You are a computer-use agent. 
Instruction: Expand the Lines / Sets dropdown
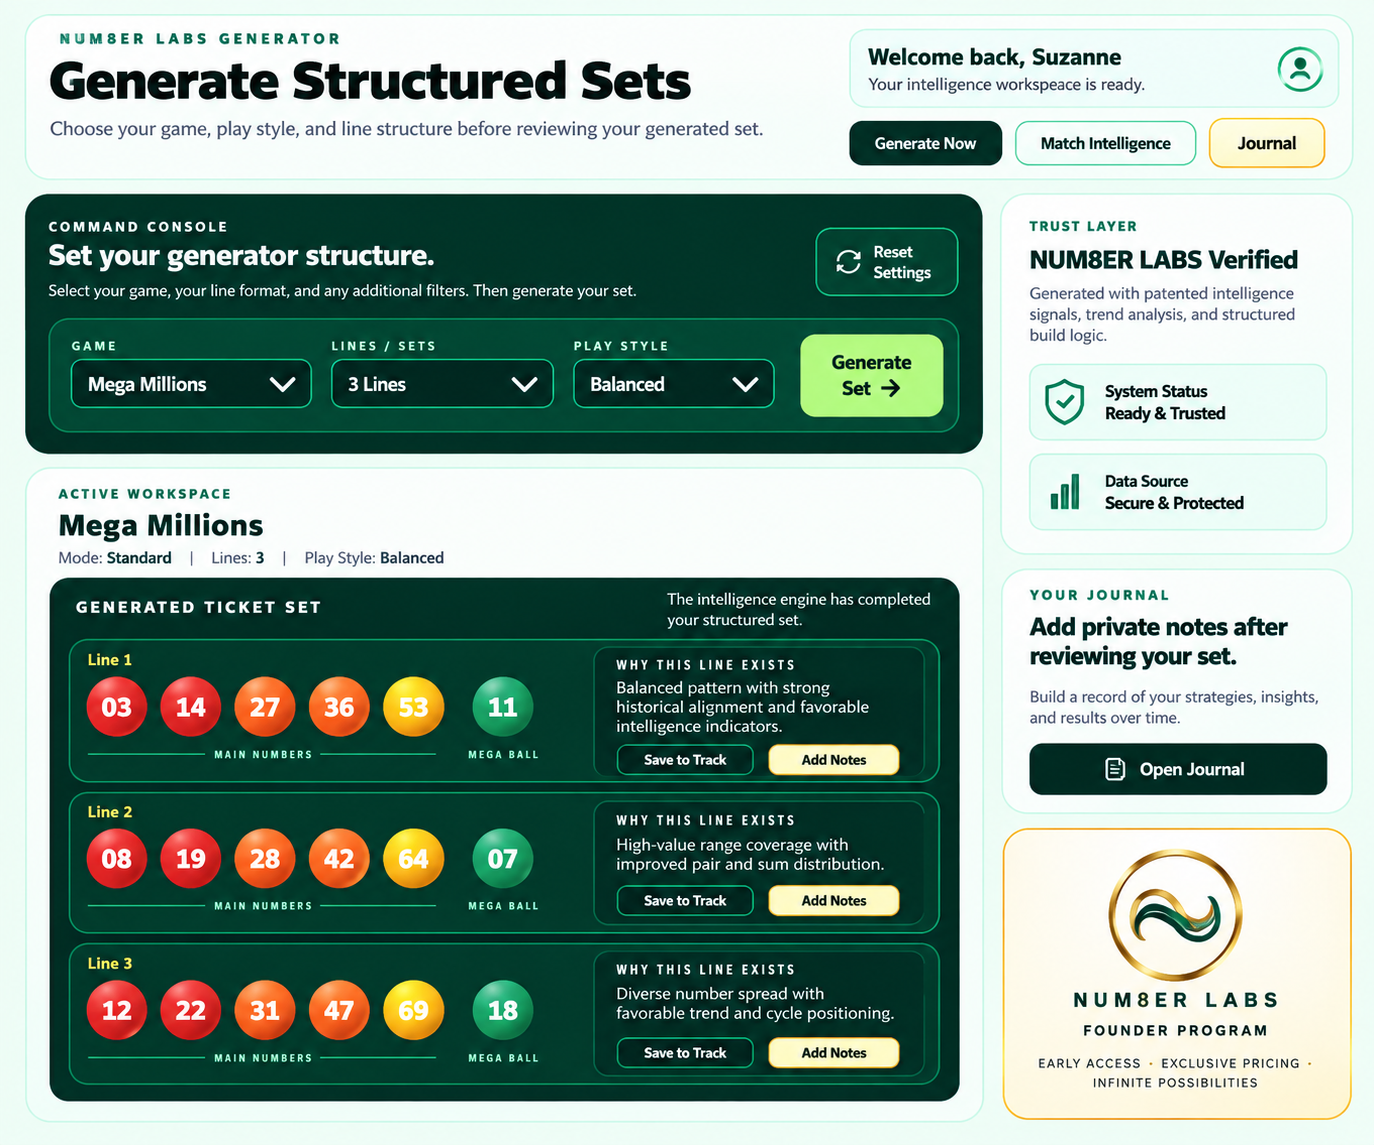coord(442,384)
